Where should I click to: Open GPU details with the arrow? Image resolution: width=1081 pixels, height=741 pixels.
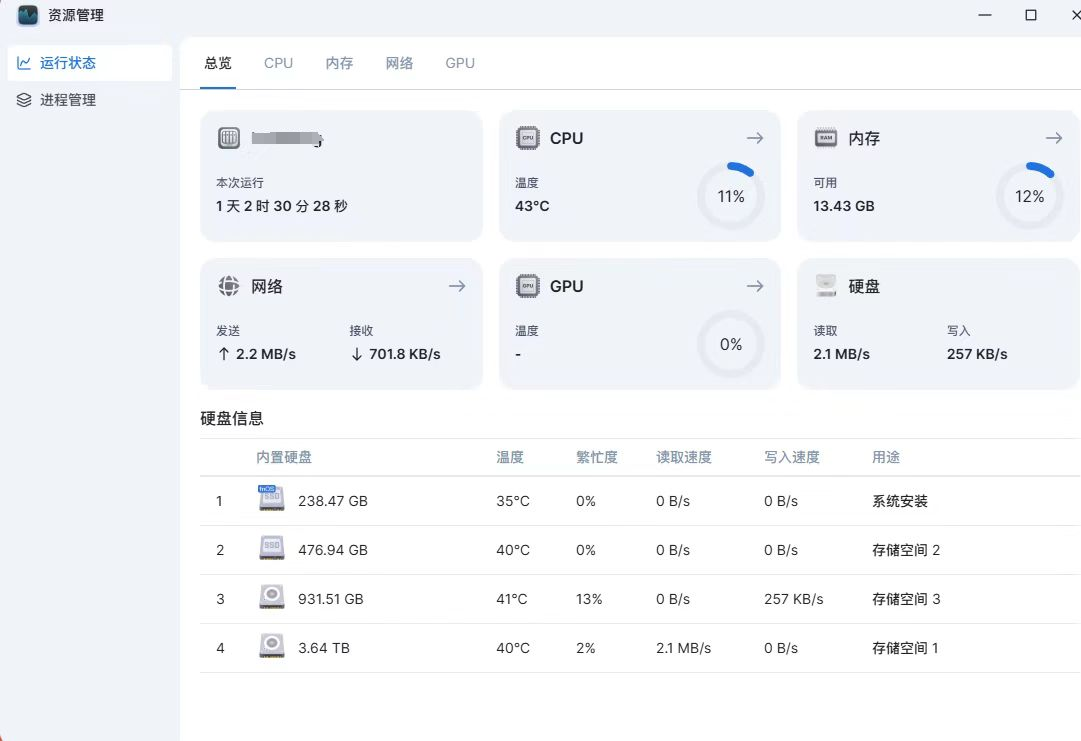coord(755,286)
